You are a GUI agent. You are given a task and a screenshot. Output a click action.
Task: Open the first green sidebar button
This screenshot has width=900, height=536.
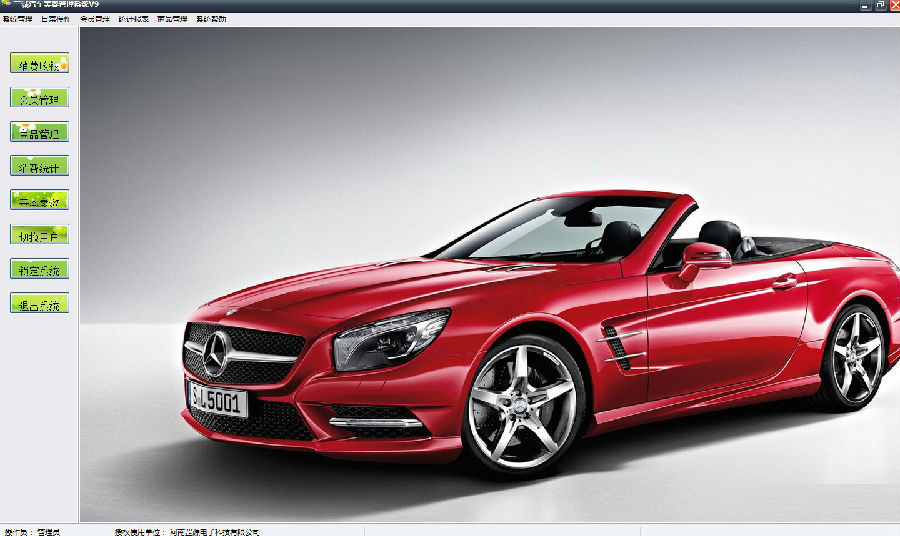(40, 63)
